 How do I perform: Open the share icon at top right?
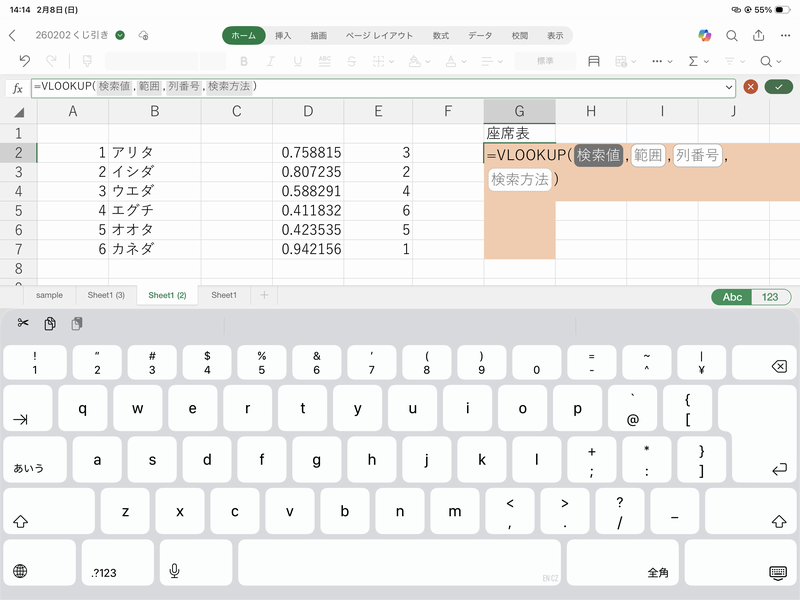759,35
